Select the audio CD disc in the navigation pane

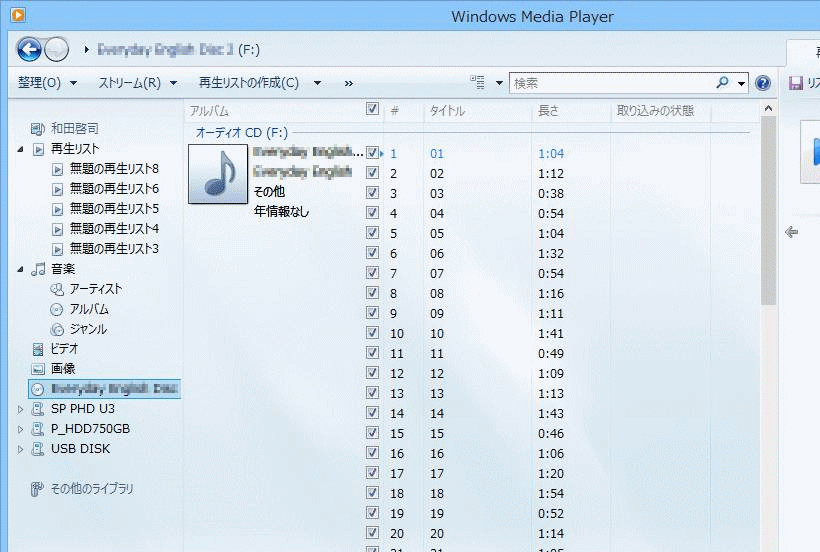pos(105,389)
